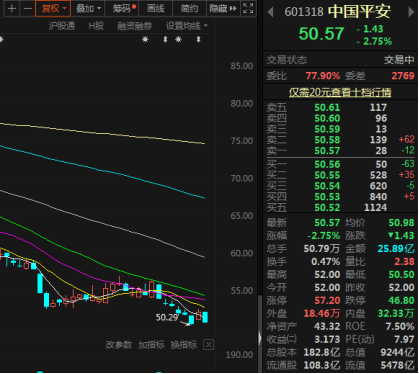Select 沪股通 tab
The height and width of the screenshot is (374, 419).
click(62, 26)
